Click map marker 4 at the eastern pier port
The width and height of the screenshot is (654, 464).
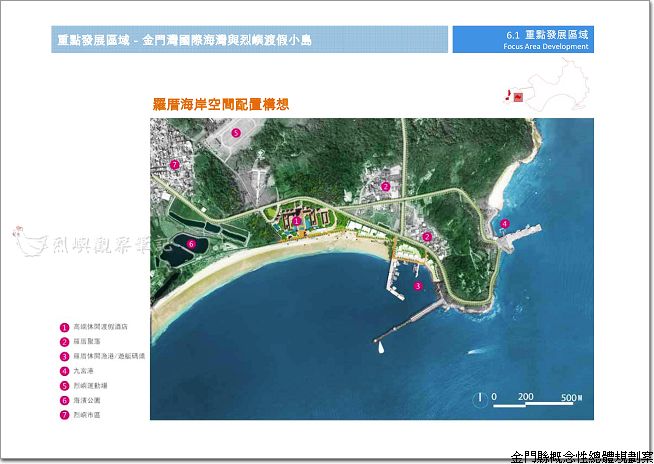pos(505,224)
